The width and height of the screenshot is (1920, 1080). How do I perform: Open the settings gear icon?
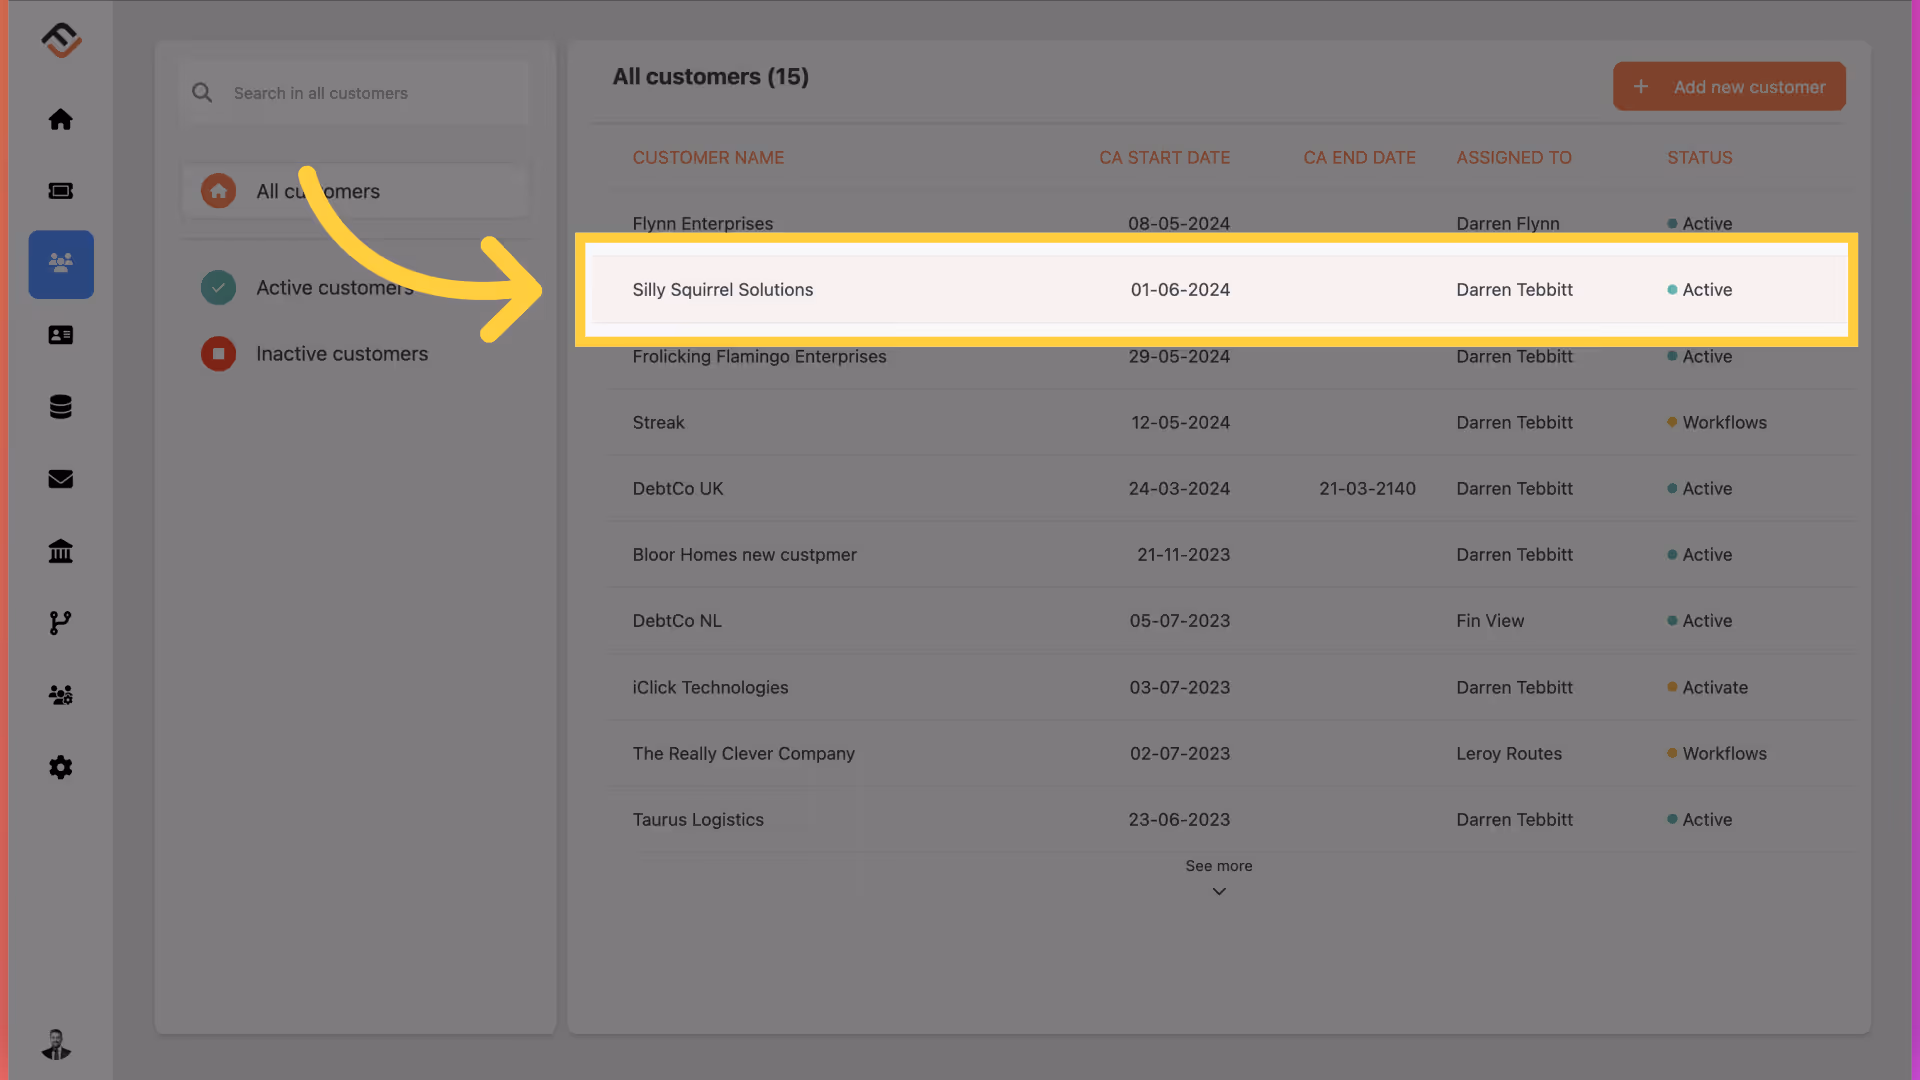click(61, 767)
